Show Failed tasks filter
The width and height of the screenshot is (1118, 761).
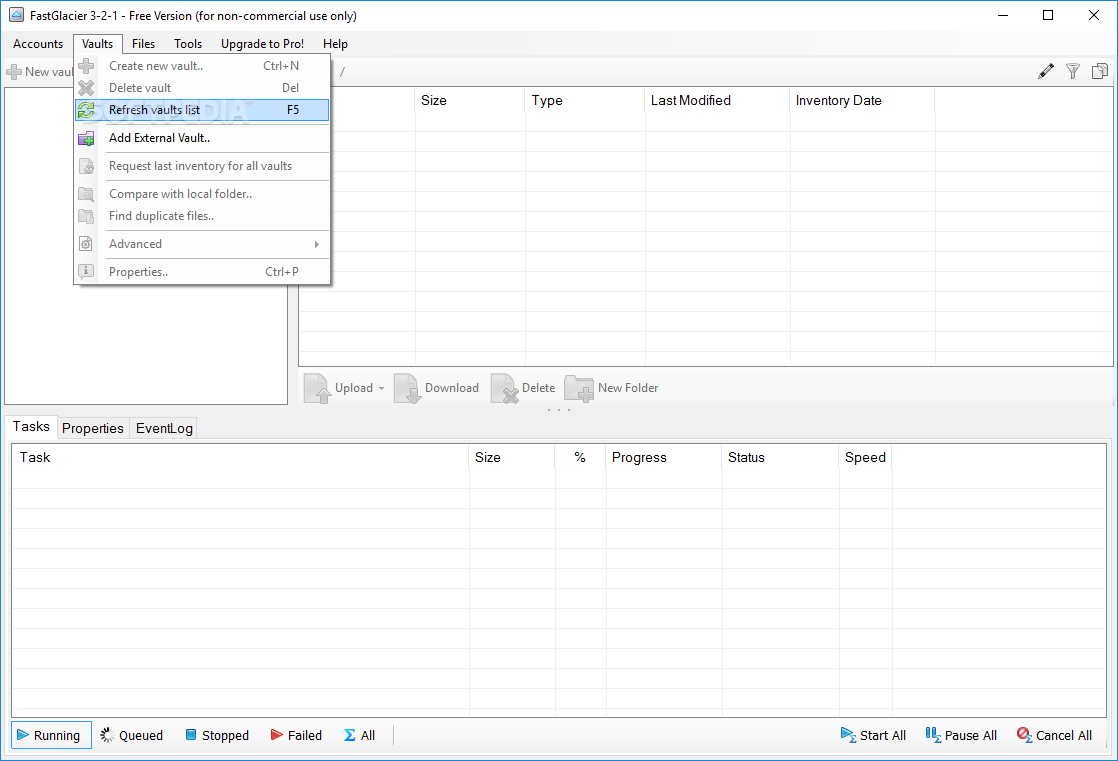[297, 735]
